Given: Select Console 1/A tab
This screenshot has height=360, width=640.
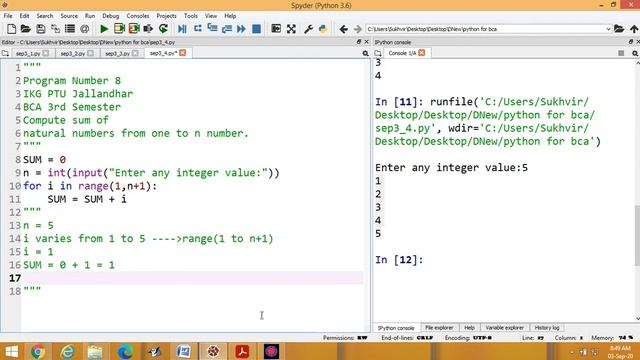Looking at the screenshot, I should [x=402, y=53].
